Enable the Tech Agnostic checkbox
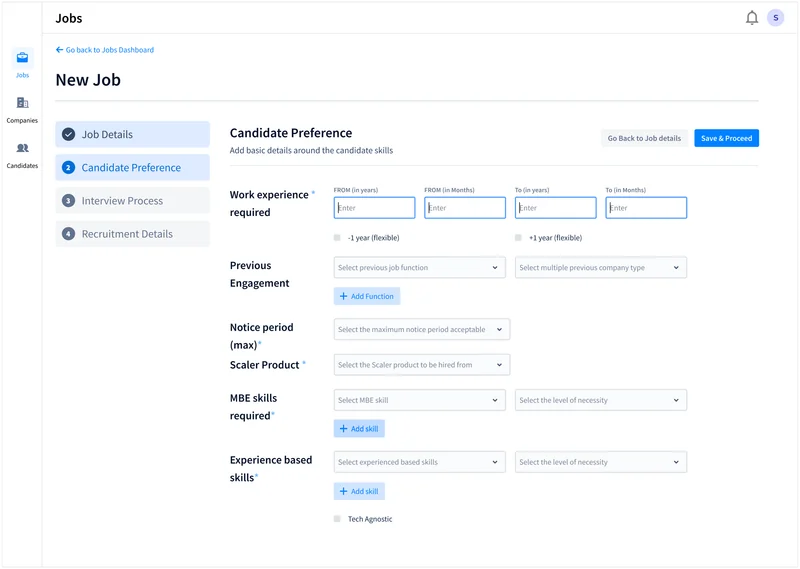The height and width of the screenshot is (569, 800). click(337, 518)
